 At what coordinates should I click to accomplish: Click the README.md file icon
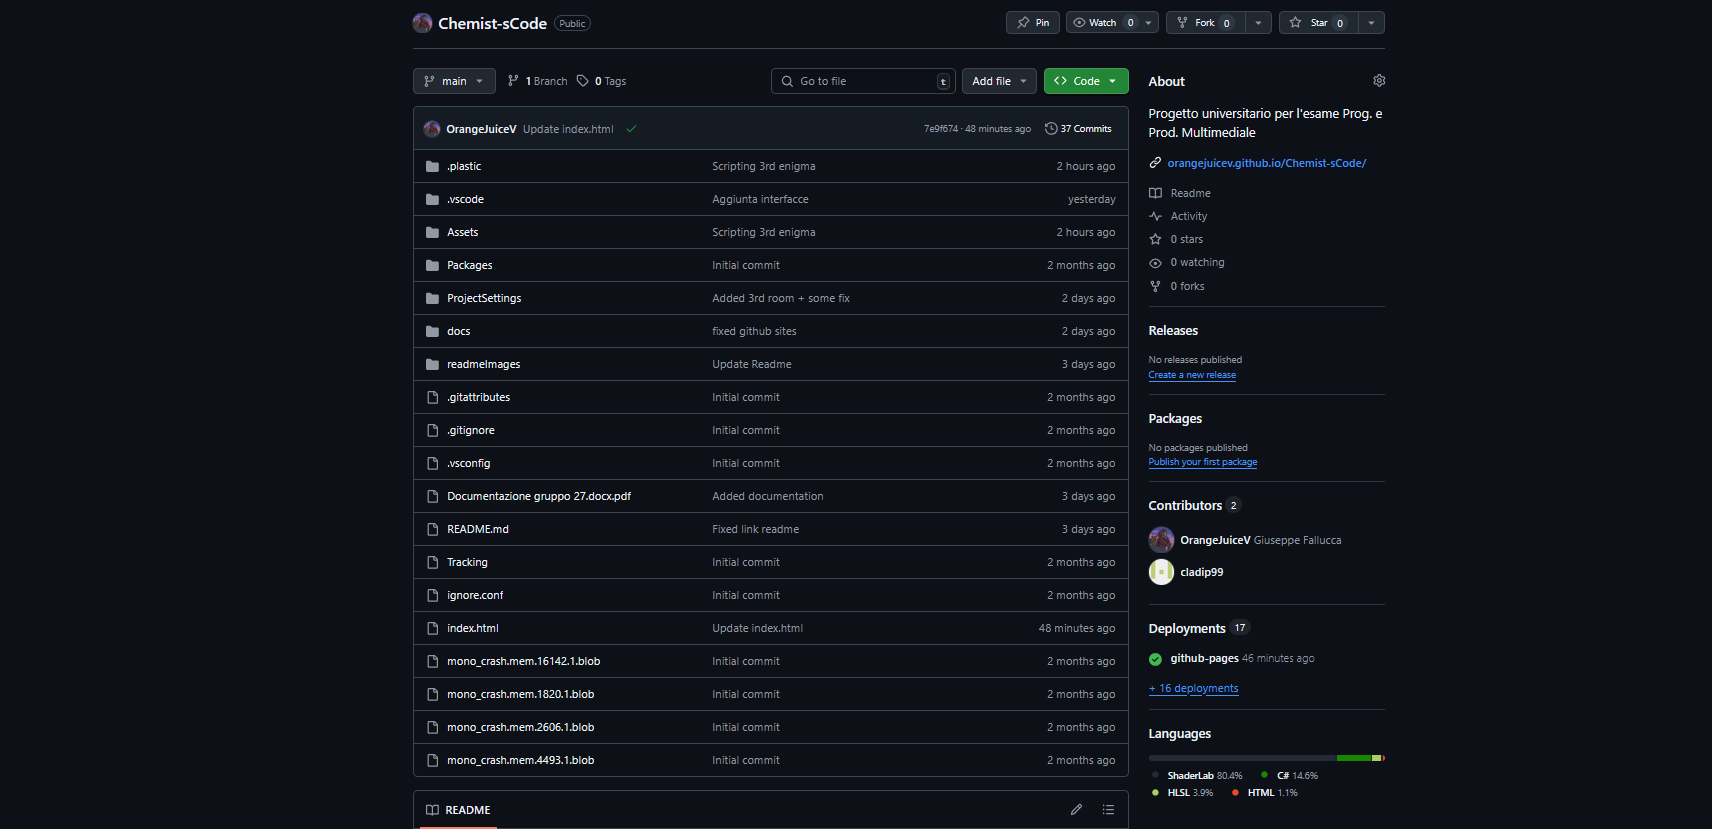pyautogui.click(x=432, y=529)
